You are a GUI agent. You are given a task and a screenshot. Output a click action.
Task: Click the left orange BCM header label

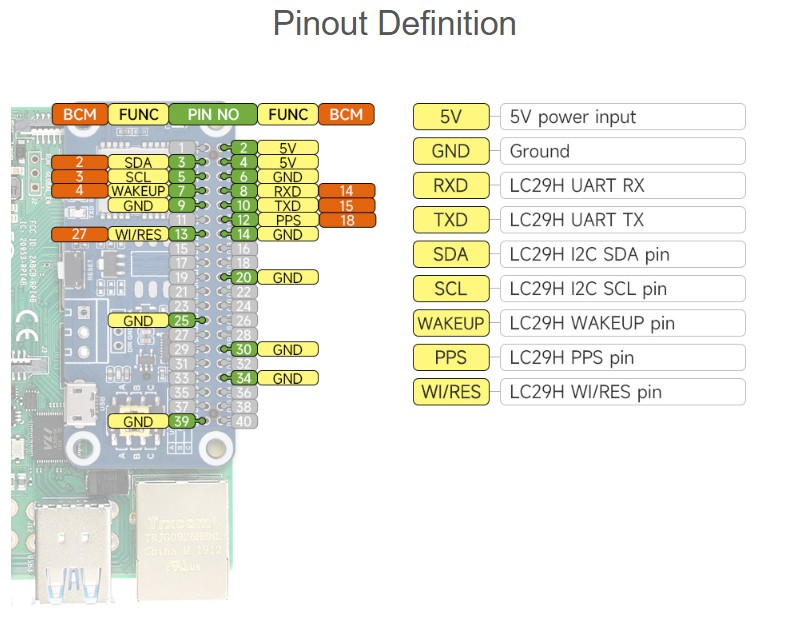(80, 114)
